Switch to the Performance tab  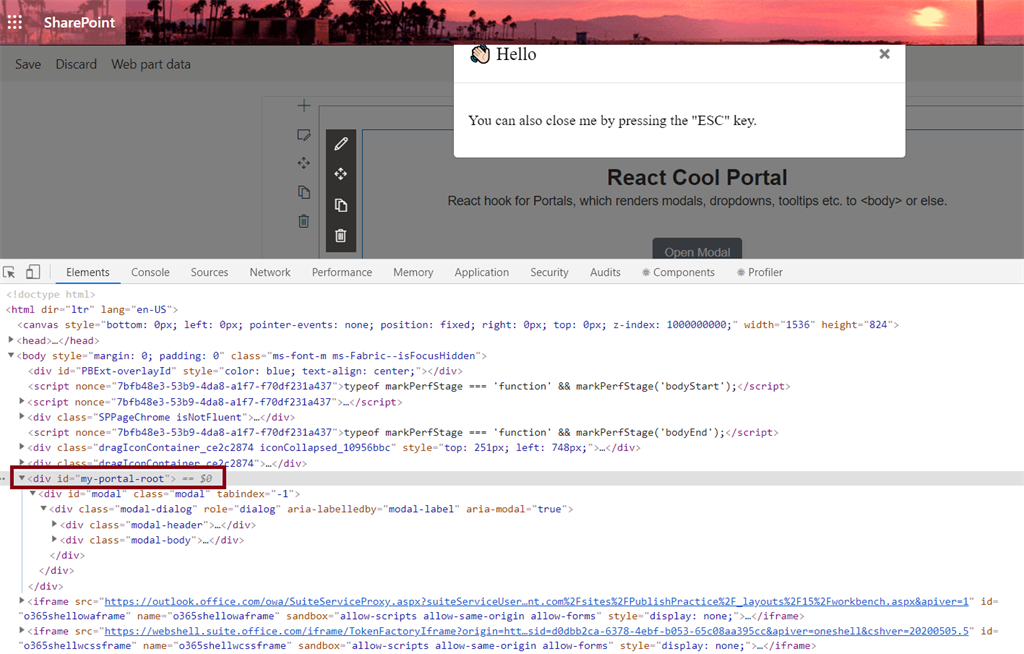click(x=342, y=272)
